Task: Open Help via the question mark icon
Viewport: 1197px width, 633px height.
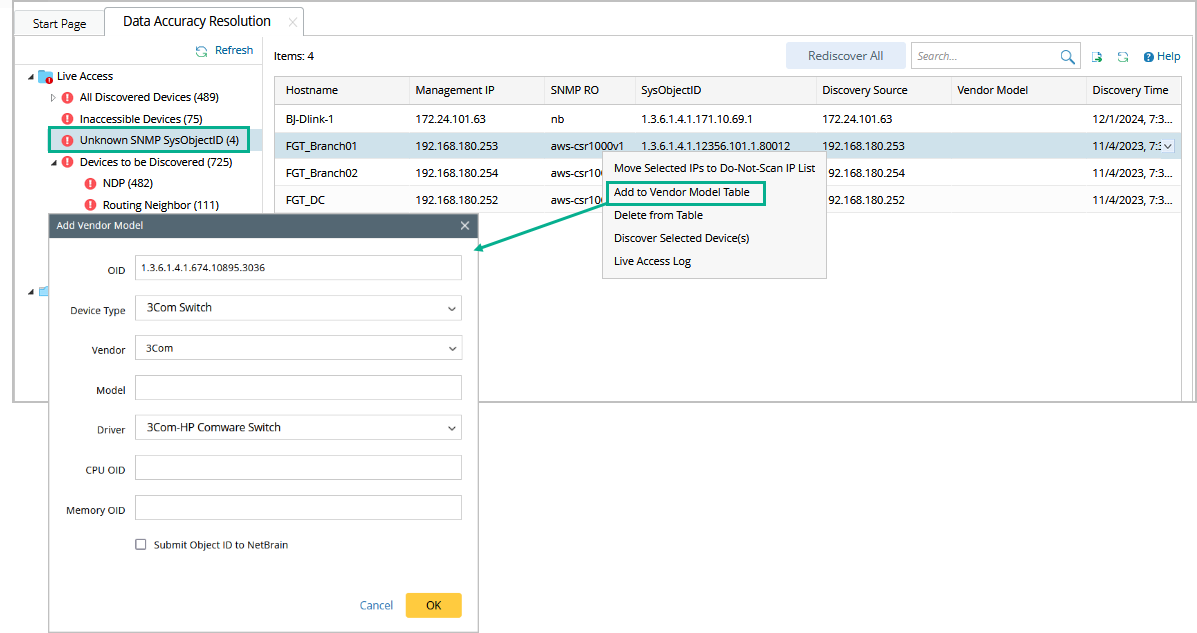Action: tap(1149, 57)
